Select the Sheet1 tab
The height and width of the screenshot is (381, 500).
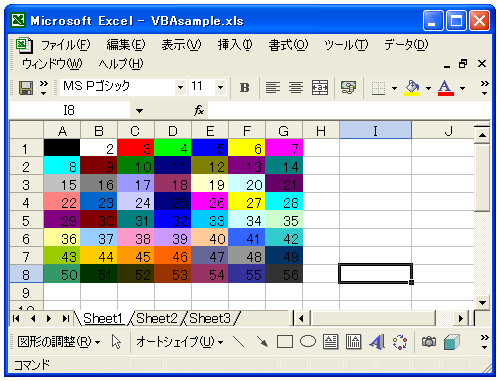point(103,318)
